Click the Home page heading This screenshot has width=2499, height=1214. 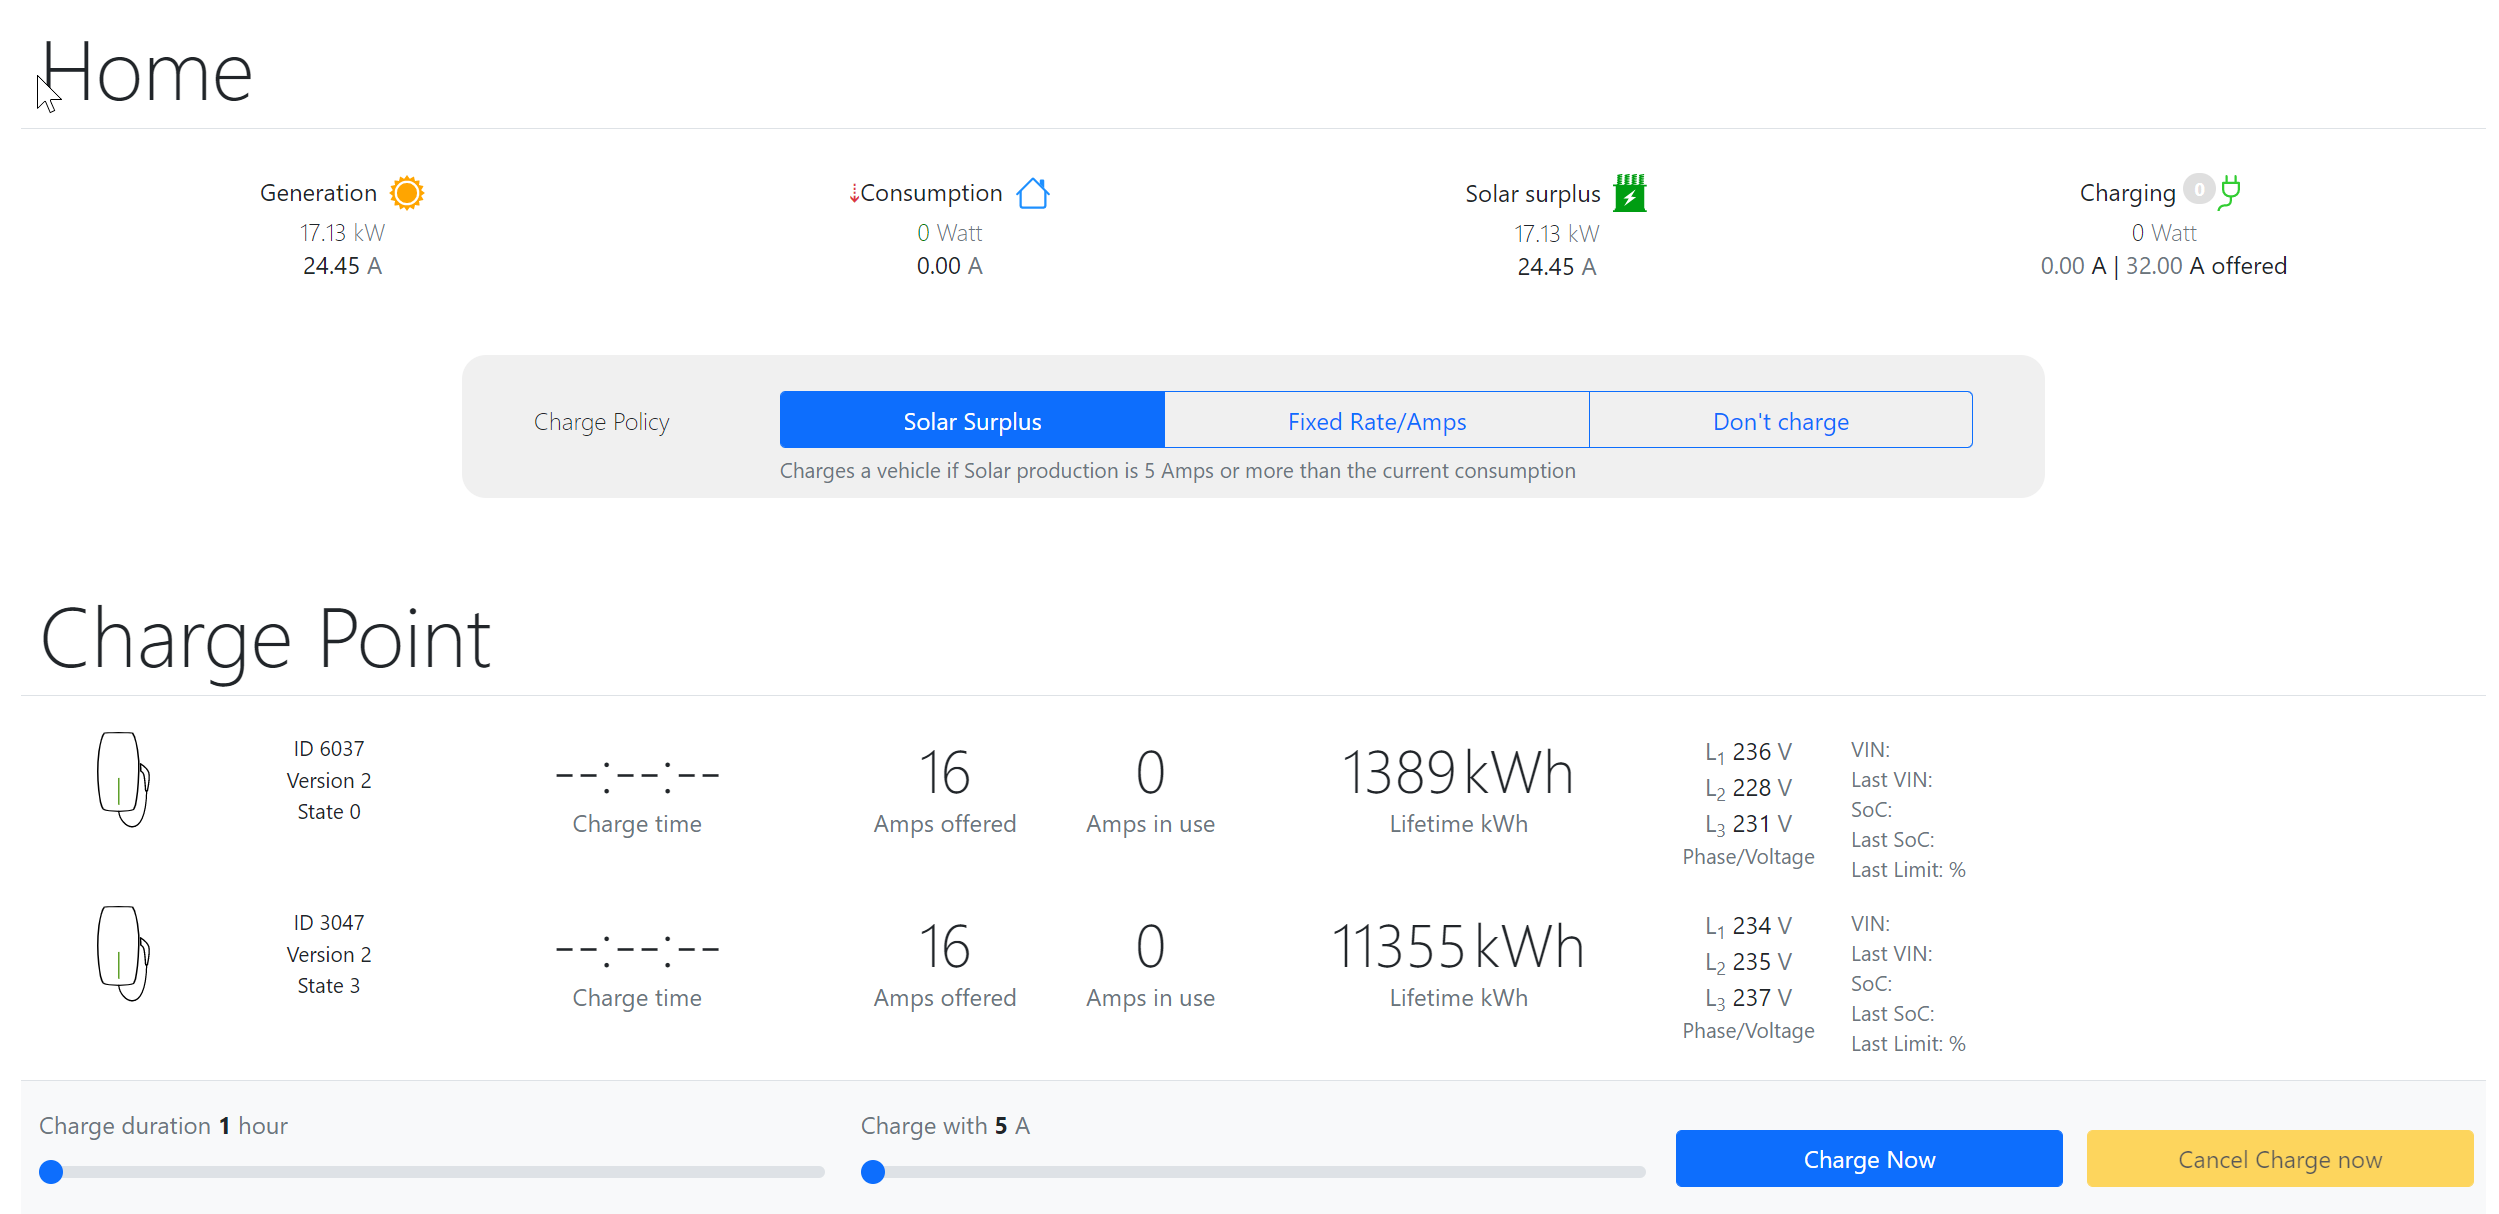tap(147, 73)
